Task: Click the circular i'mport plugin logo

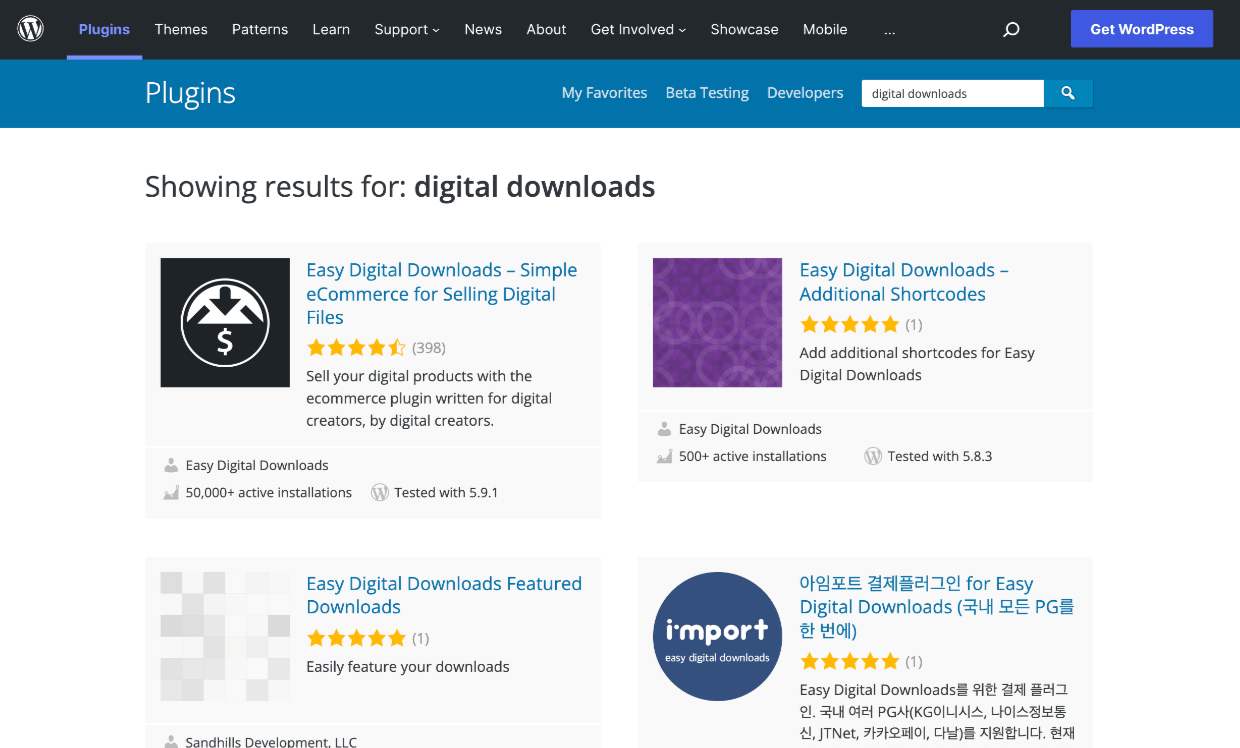Action: [717, 636]
